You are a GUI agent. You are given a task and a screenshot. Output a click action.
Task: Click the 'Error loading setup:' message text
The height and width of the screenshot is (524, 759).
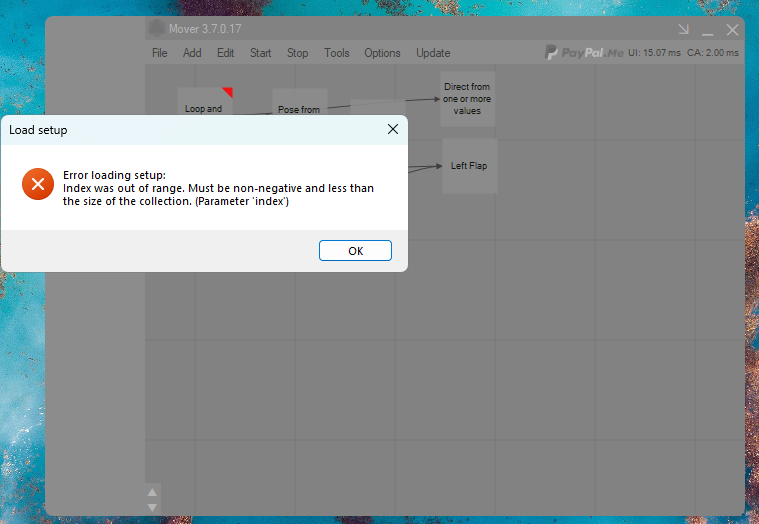click(114, 175)
